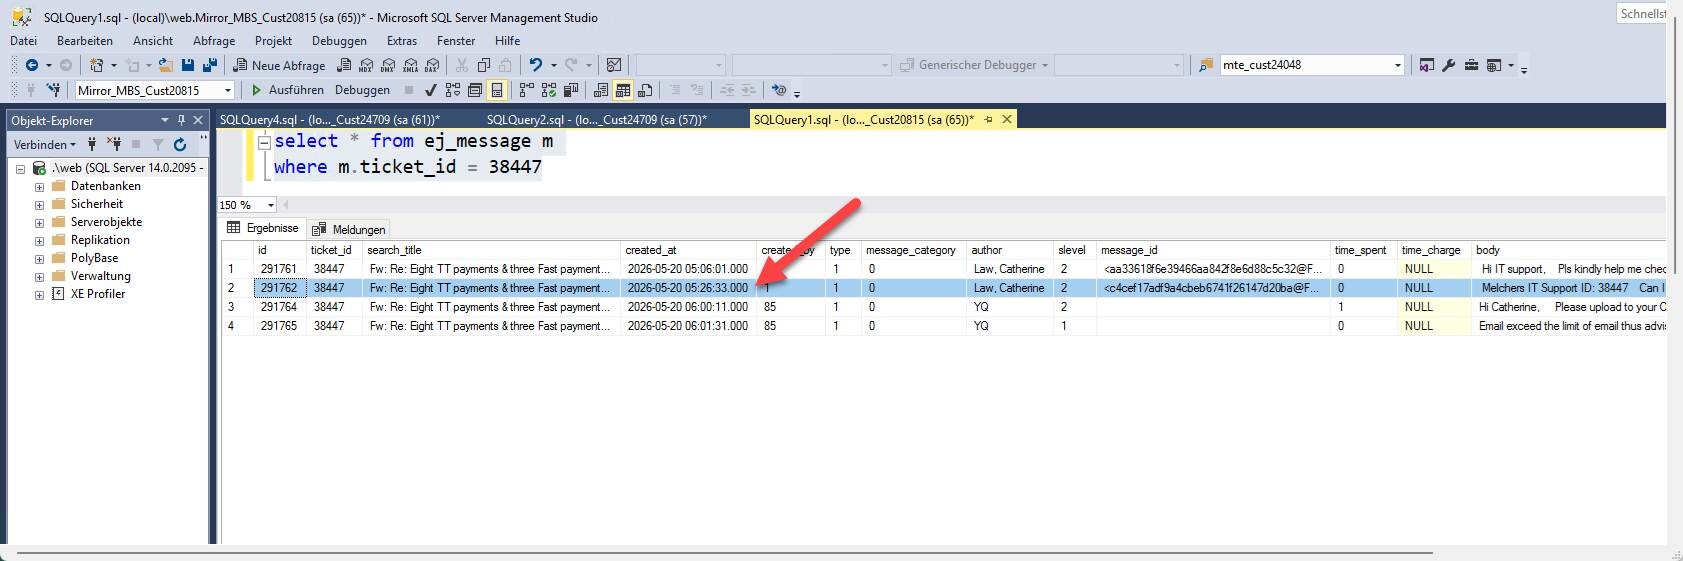Open the Abfrage menu
The image size is (1683, 561).
[214, 41]
